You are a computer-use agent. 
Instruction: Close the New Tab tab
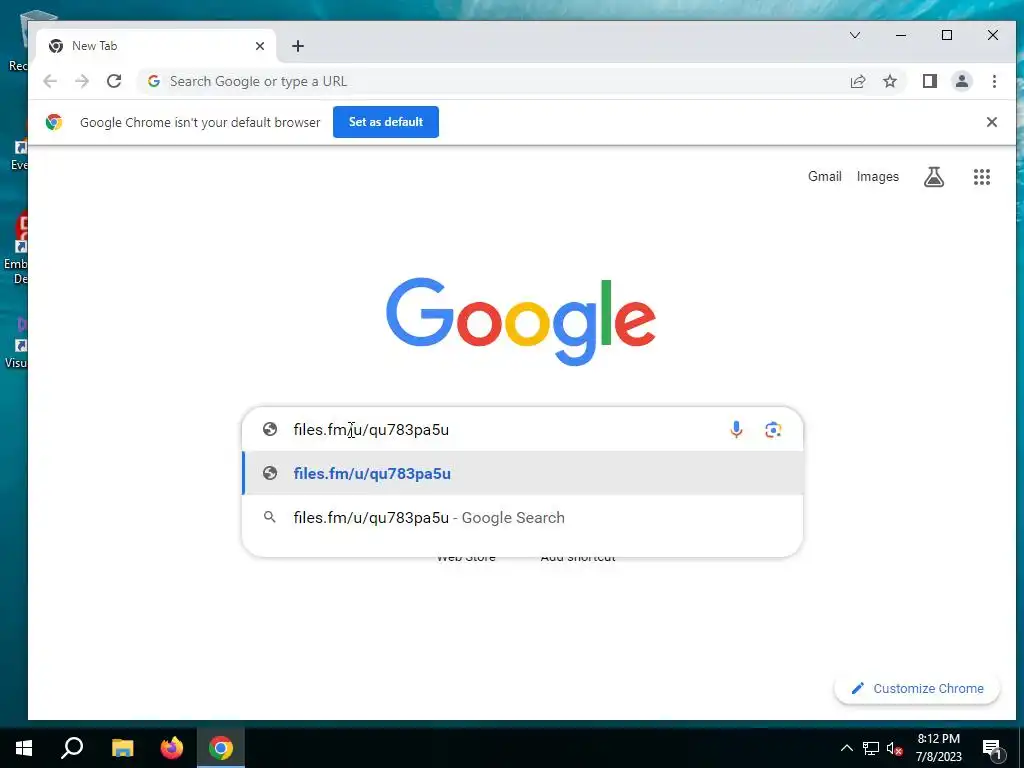click(260, 46)
